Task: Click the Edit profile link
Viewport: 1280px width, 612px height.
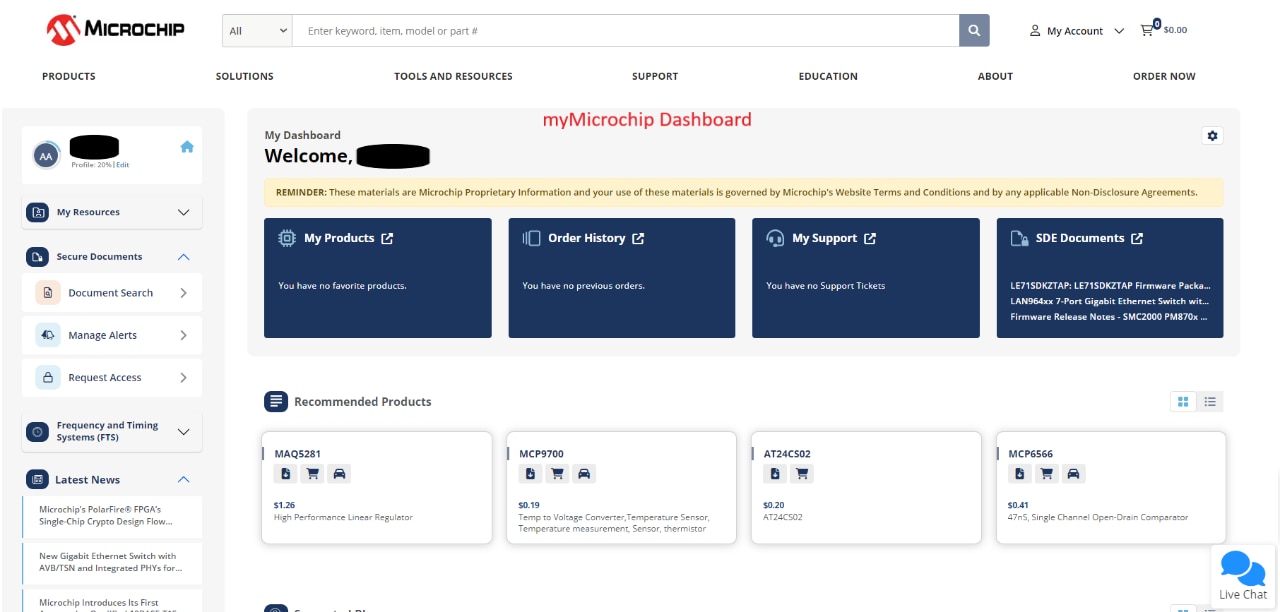Action: (x=120, y=166)
